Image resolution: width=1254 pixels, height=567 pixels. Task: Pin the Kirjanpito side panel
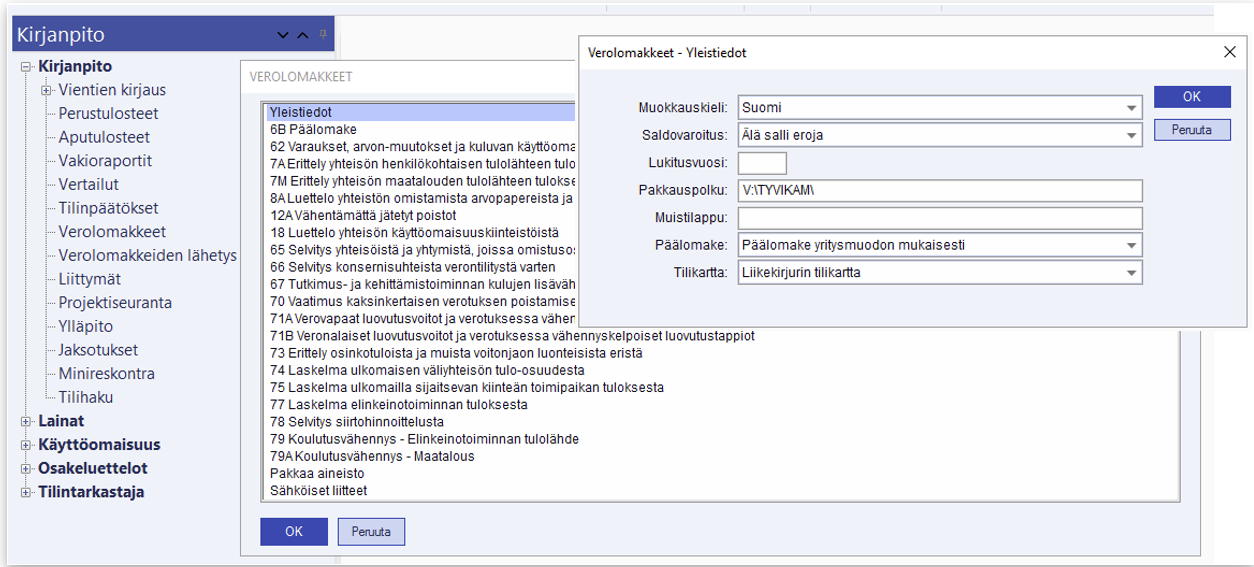(x=323, y=34)
